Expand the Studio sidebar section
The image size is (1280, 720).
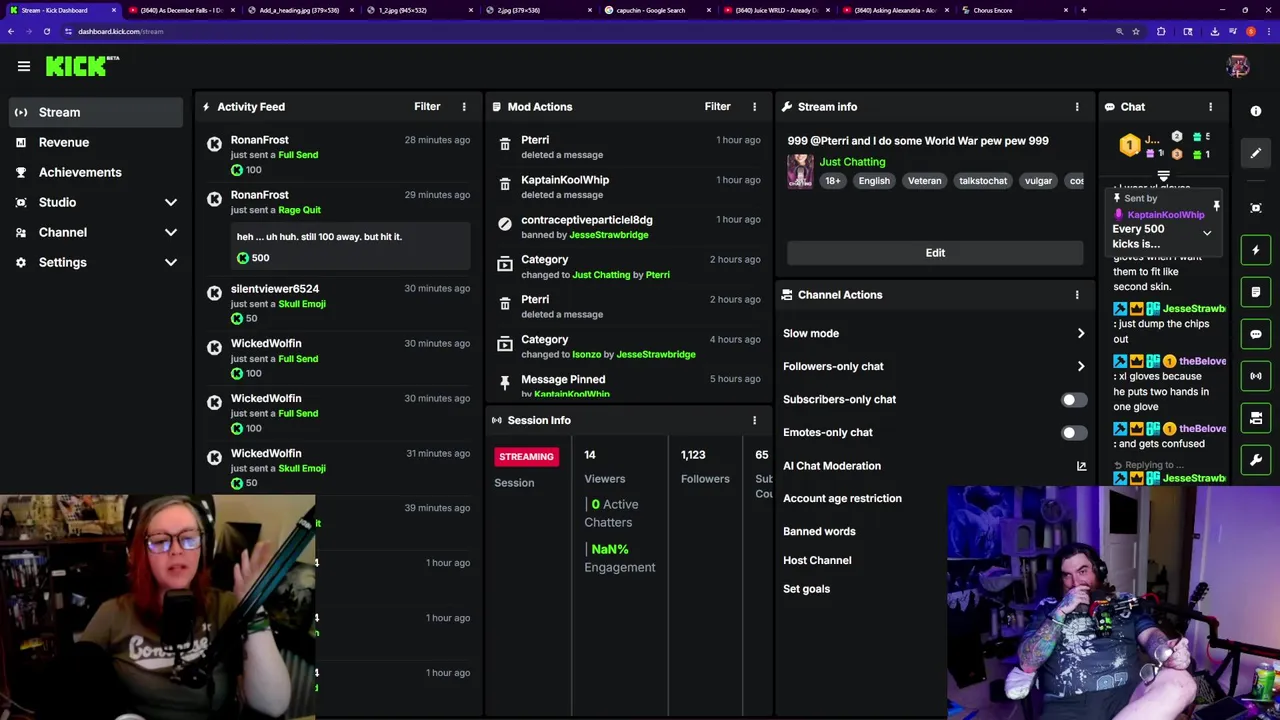(x=171, y=202)
